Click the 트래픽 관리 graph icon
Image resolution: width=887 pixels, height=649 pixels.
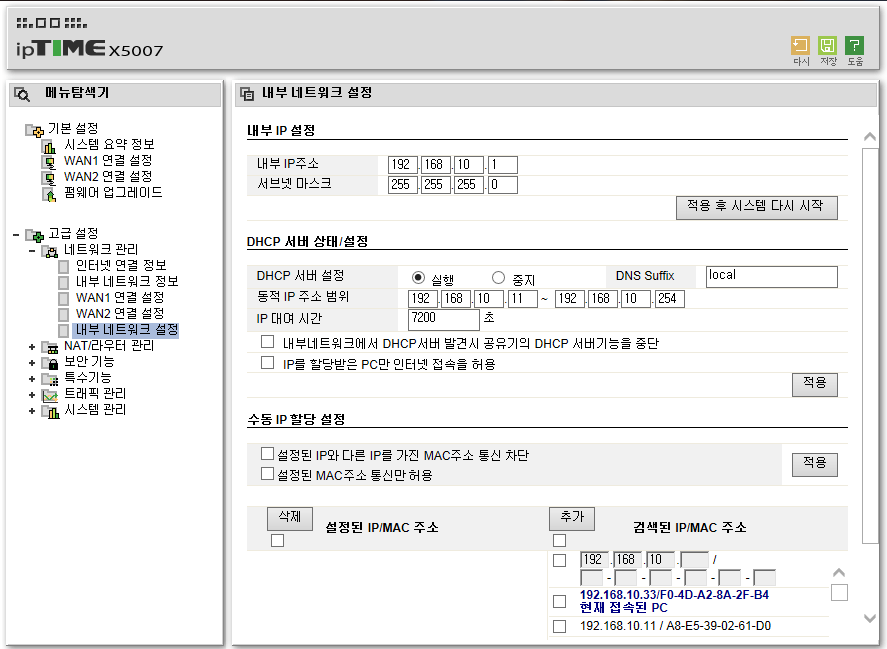pos(50,396)
